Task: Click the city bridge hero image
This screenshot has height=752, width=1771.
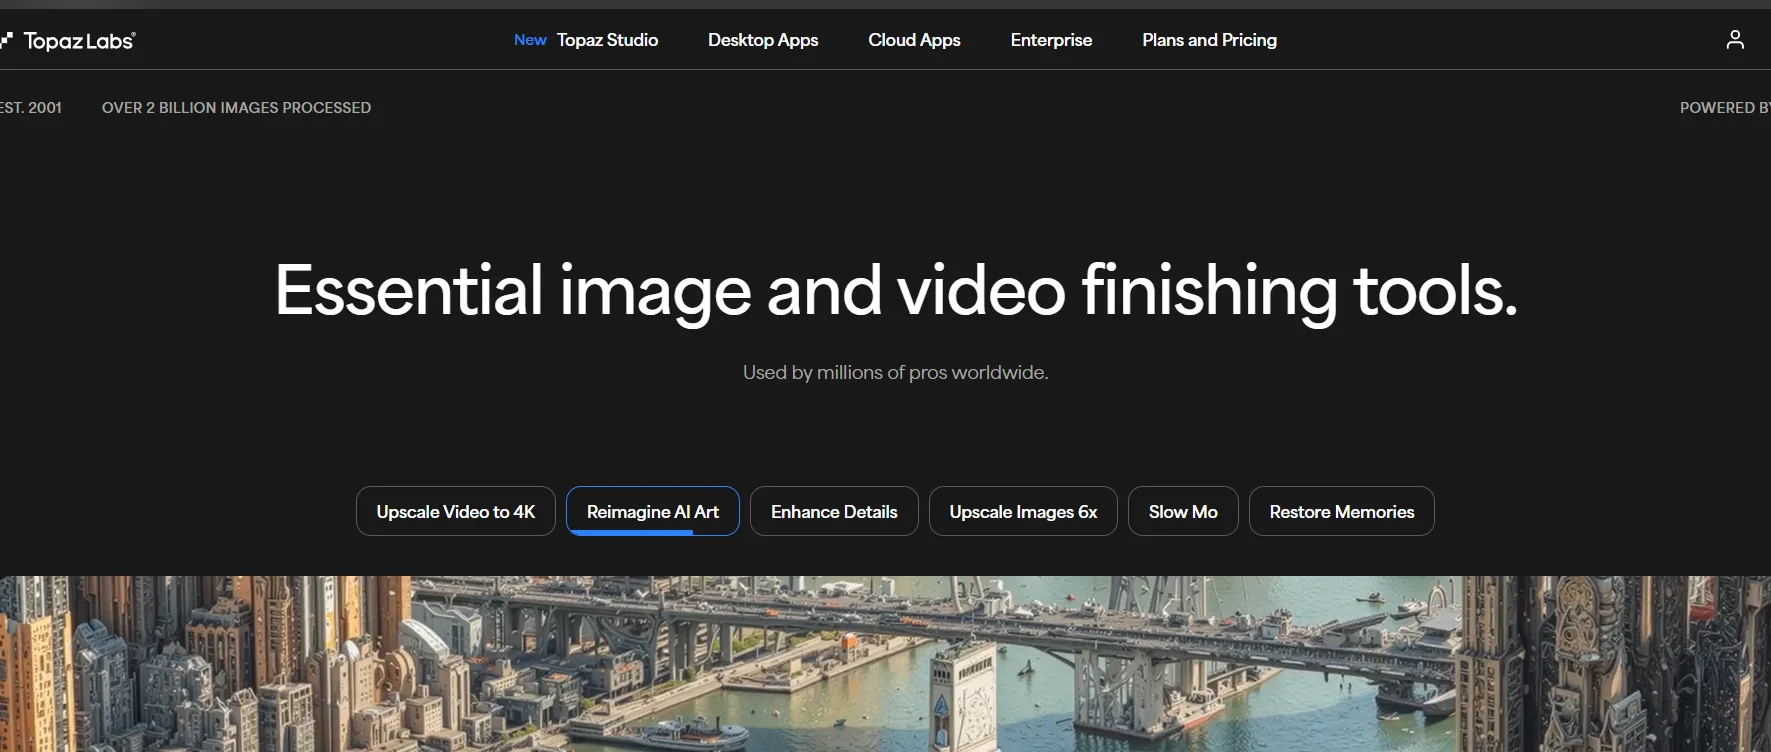Action: 885,664
